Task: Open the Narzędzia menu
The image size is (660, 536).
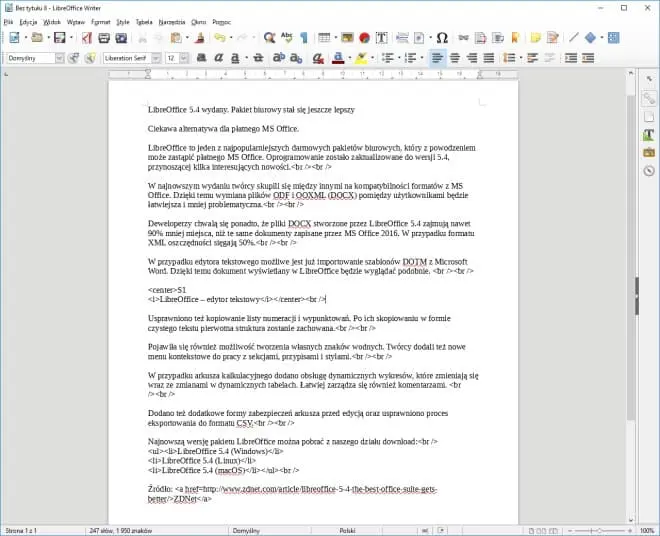Action: click(x=172, y=22)
